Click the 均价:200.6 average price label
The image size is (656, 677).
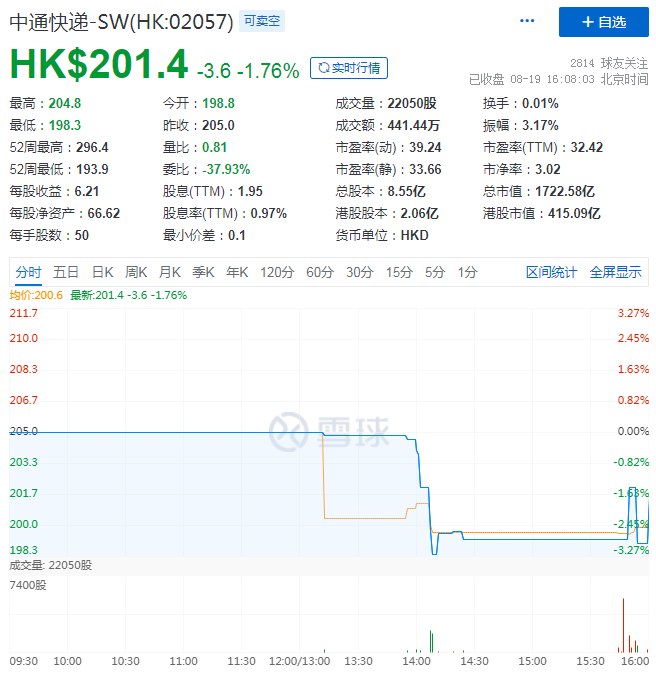click(x=36, y=295)
